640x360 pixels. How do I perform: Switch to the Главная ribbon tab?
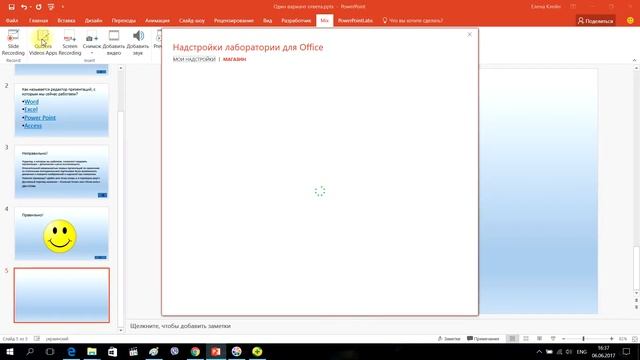(x=38, y=20)
